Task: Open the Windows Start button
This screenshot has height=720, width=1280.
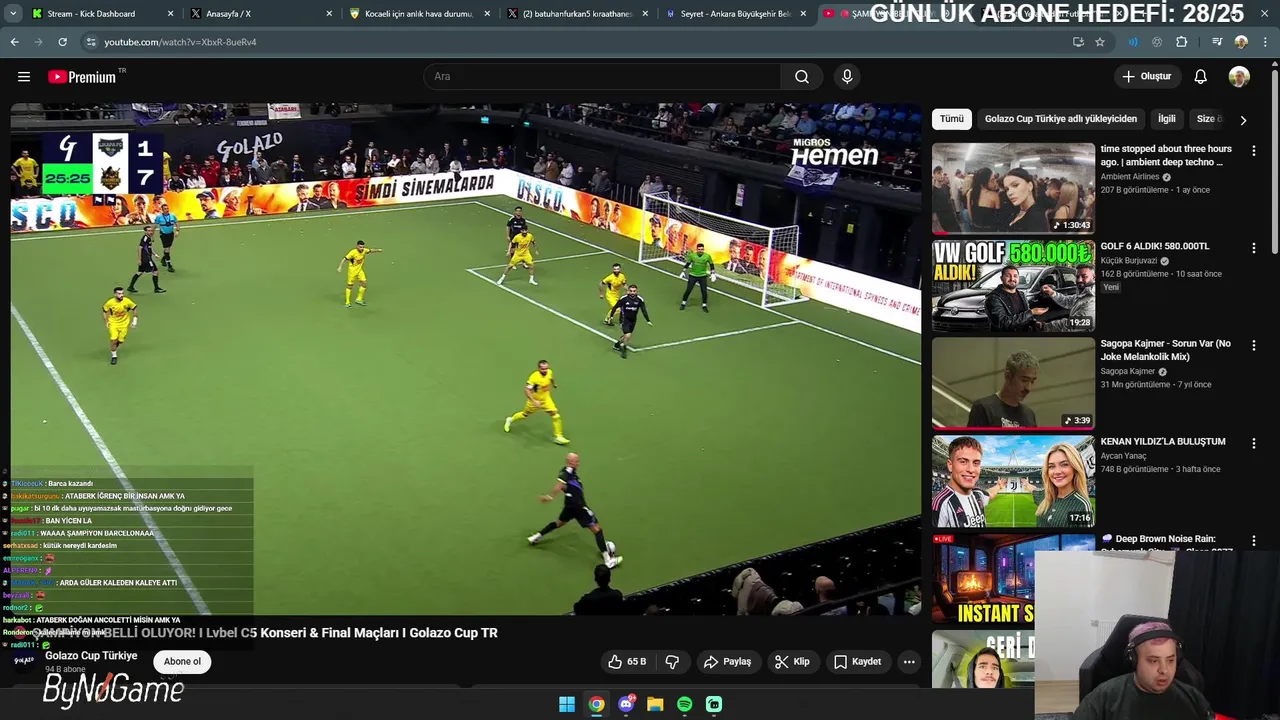Action: tap(567, 704)
